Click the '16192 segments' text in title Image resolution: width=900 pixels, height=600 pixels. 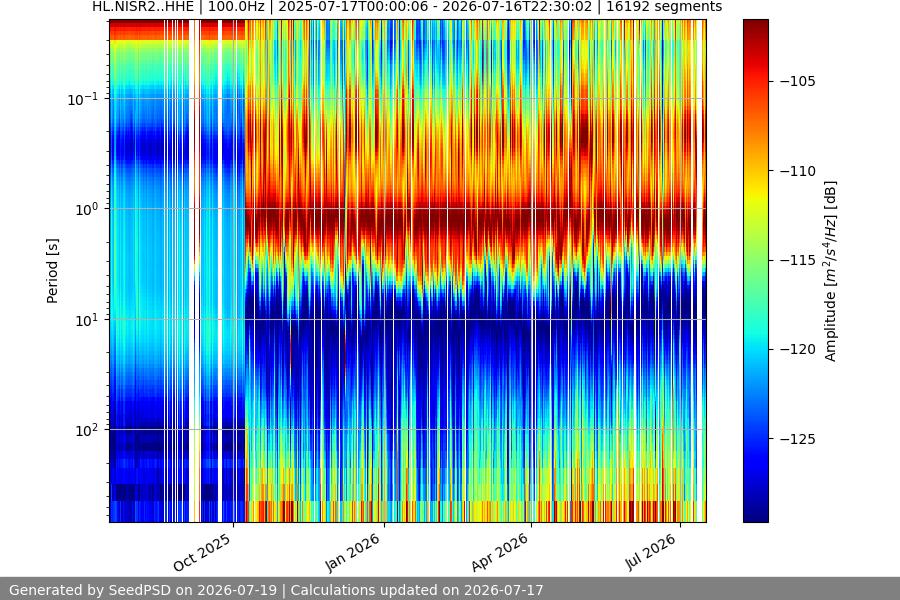click(x=664, y=7)
